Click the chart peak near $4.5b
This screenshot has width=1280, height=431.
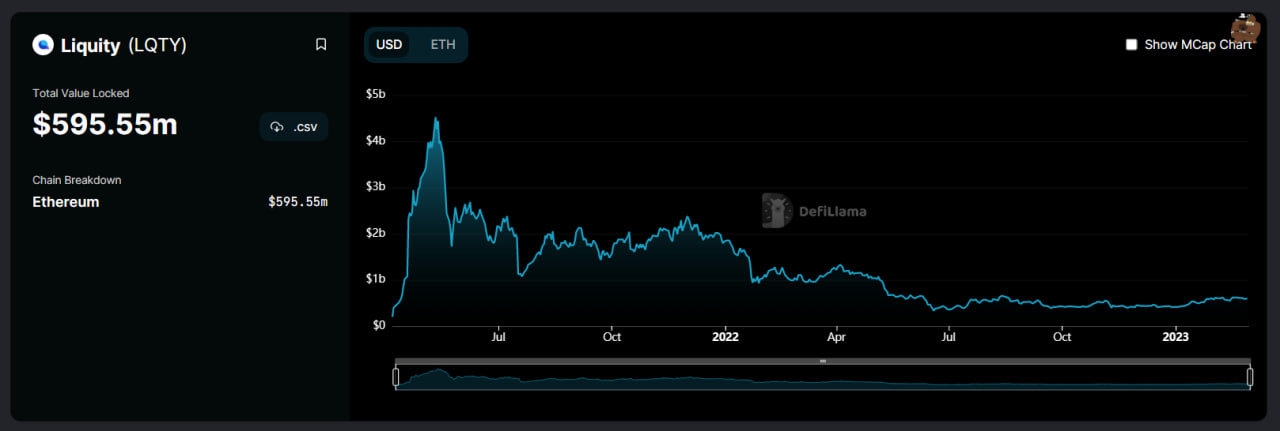pyautogui.click(x=435, y=119)
